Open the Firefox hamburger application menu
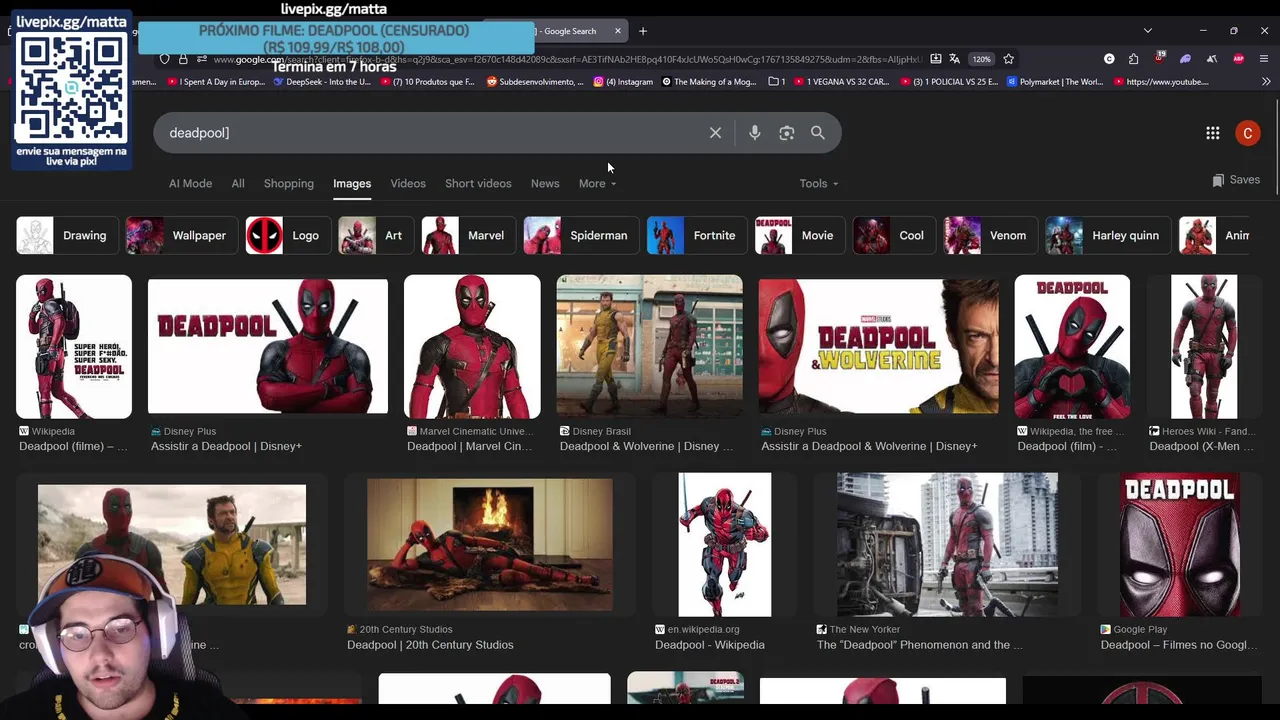Image resolution: width=1280 pixels, height=720 pixels. pyautogui.click(x=1265, y=59)
